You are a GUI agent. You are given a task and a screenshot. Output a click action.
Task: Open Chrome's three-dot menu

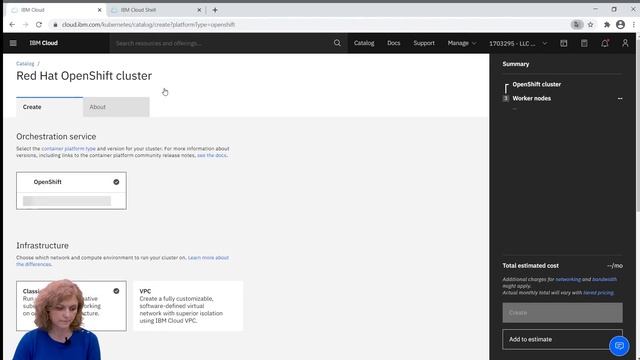click(x=634, y=24)
